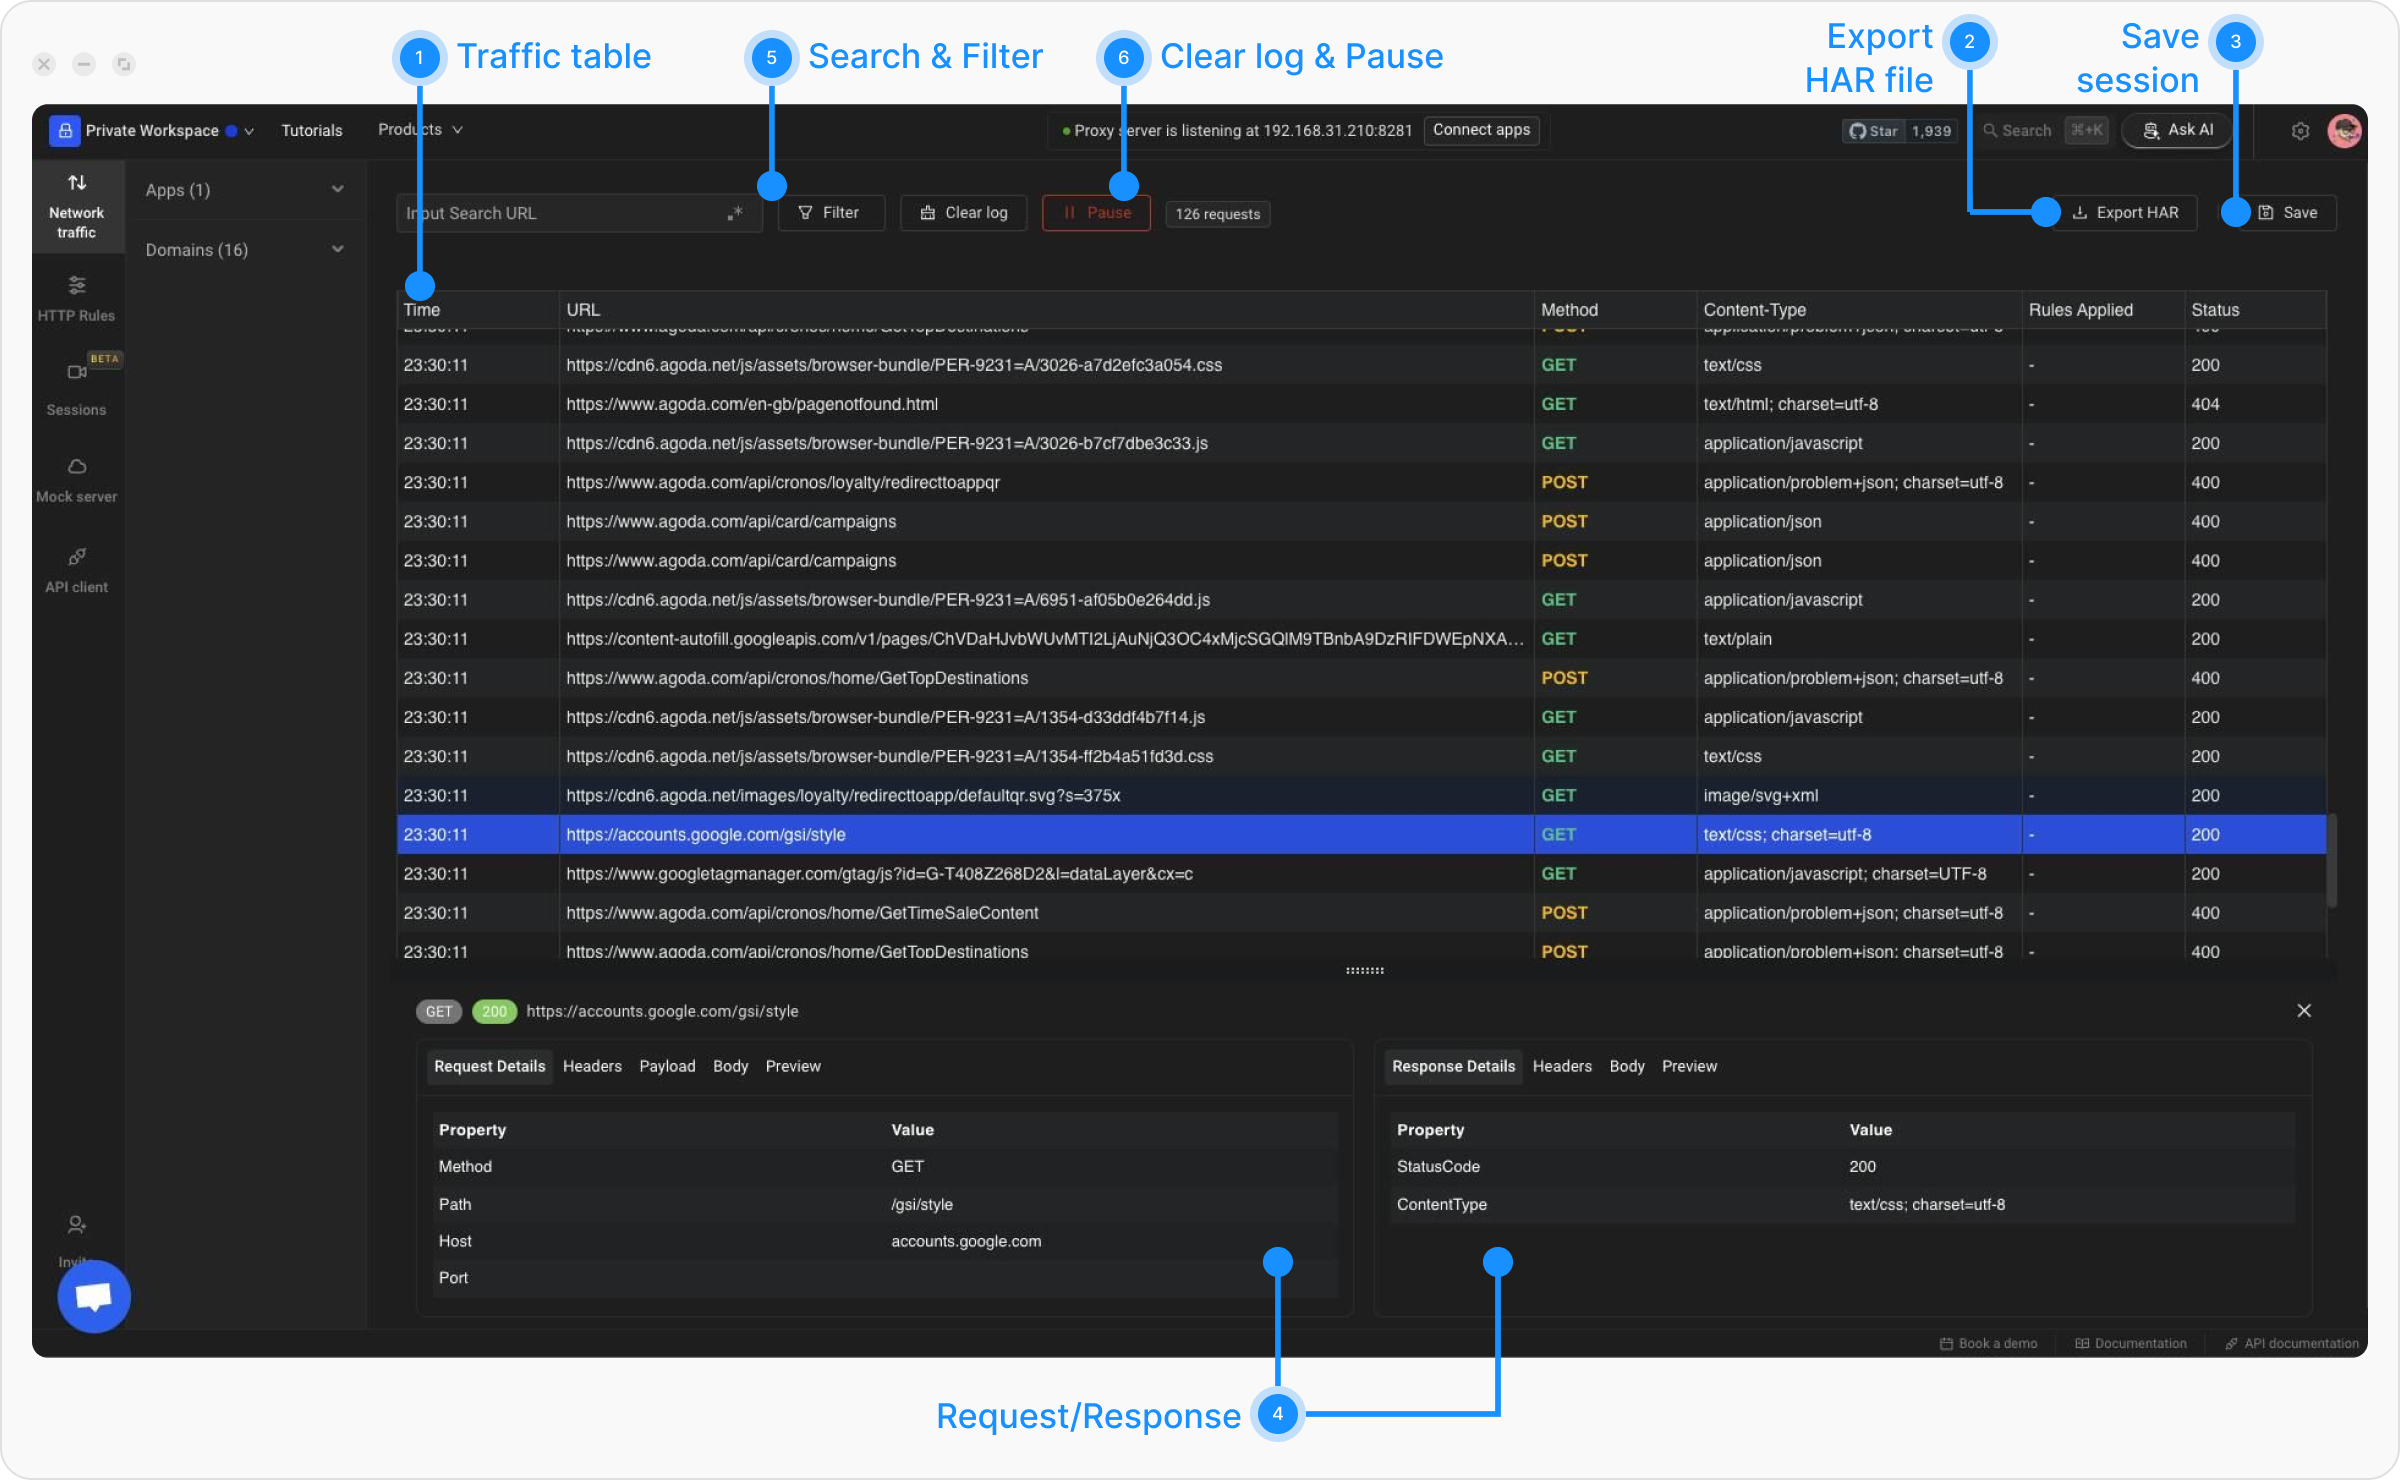Click the Input Search URL field

click(560, 213)
